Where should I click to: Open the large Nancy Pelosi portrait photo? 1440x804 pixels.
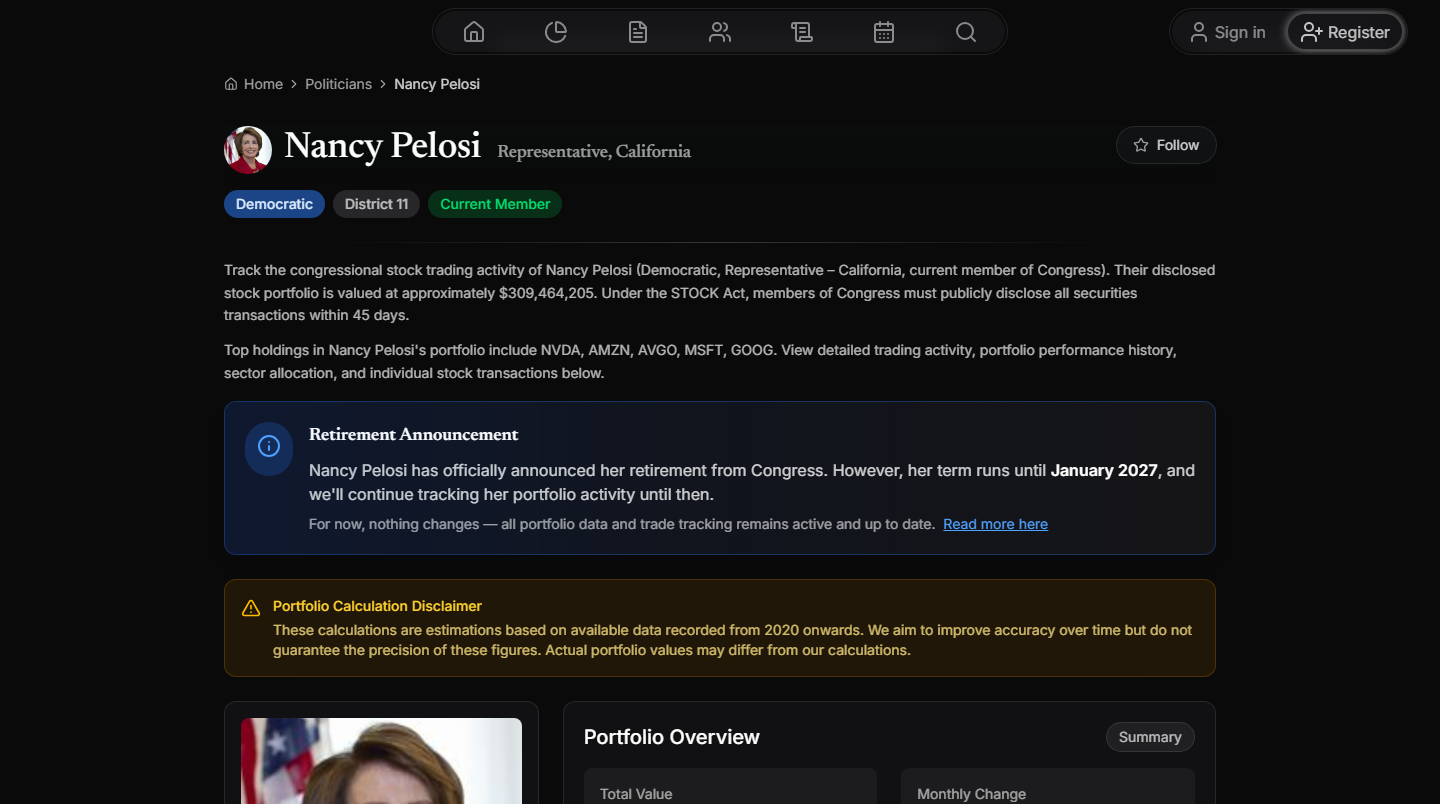(381, 761)
